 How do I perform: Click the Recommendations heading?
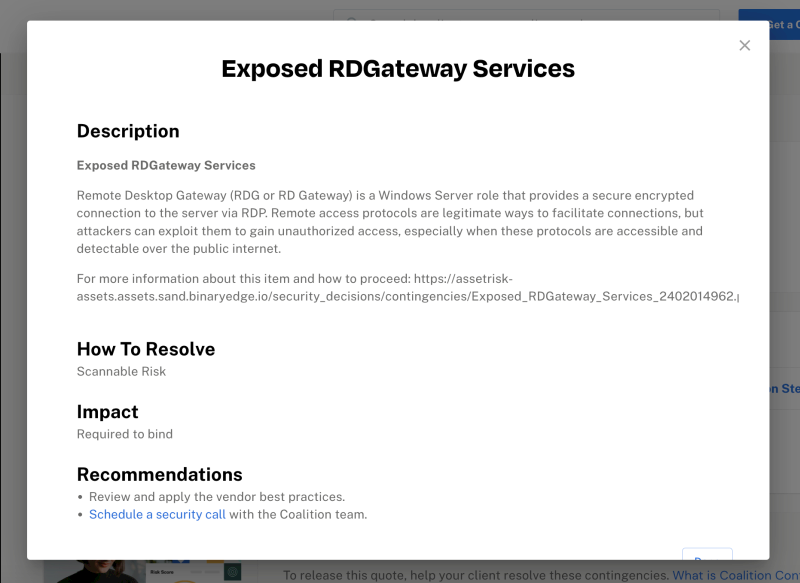[159, 474]
